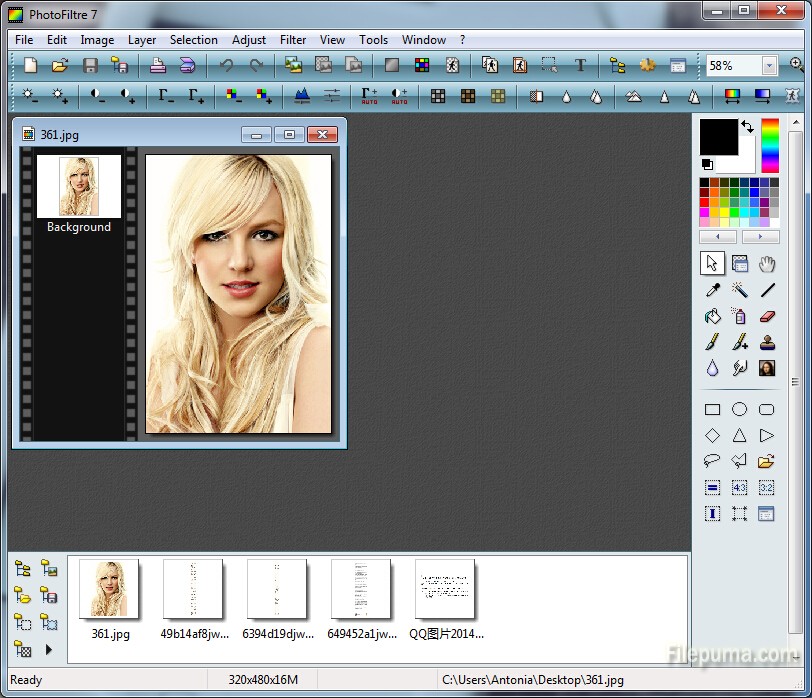Choose the Ellipse selection shape
812x698 pixels.
tap(739, 409)
